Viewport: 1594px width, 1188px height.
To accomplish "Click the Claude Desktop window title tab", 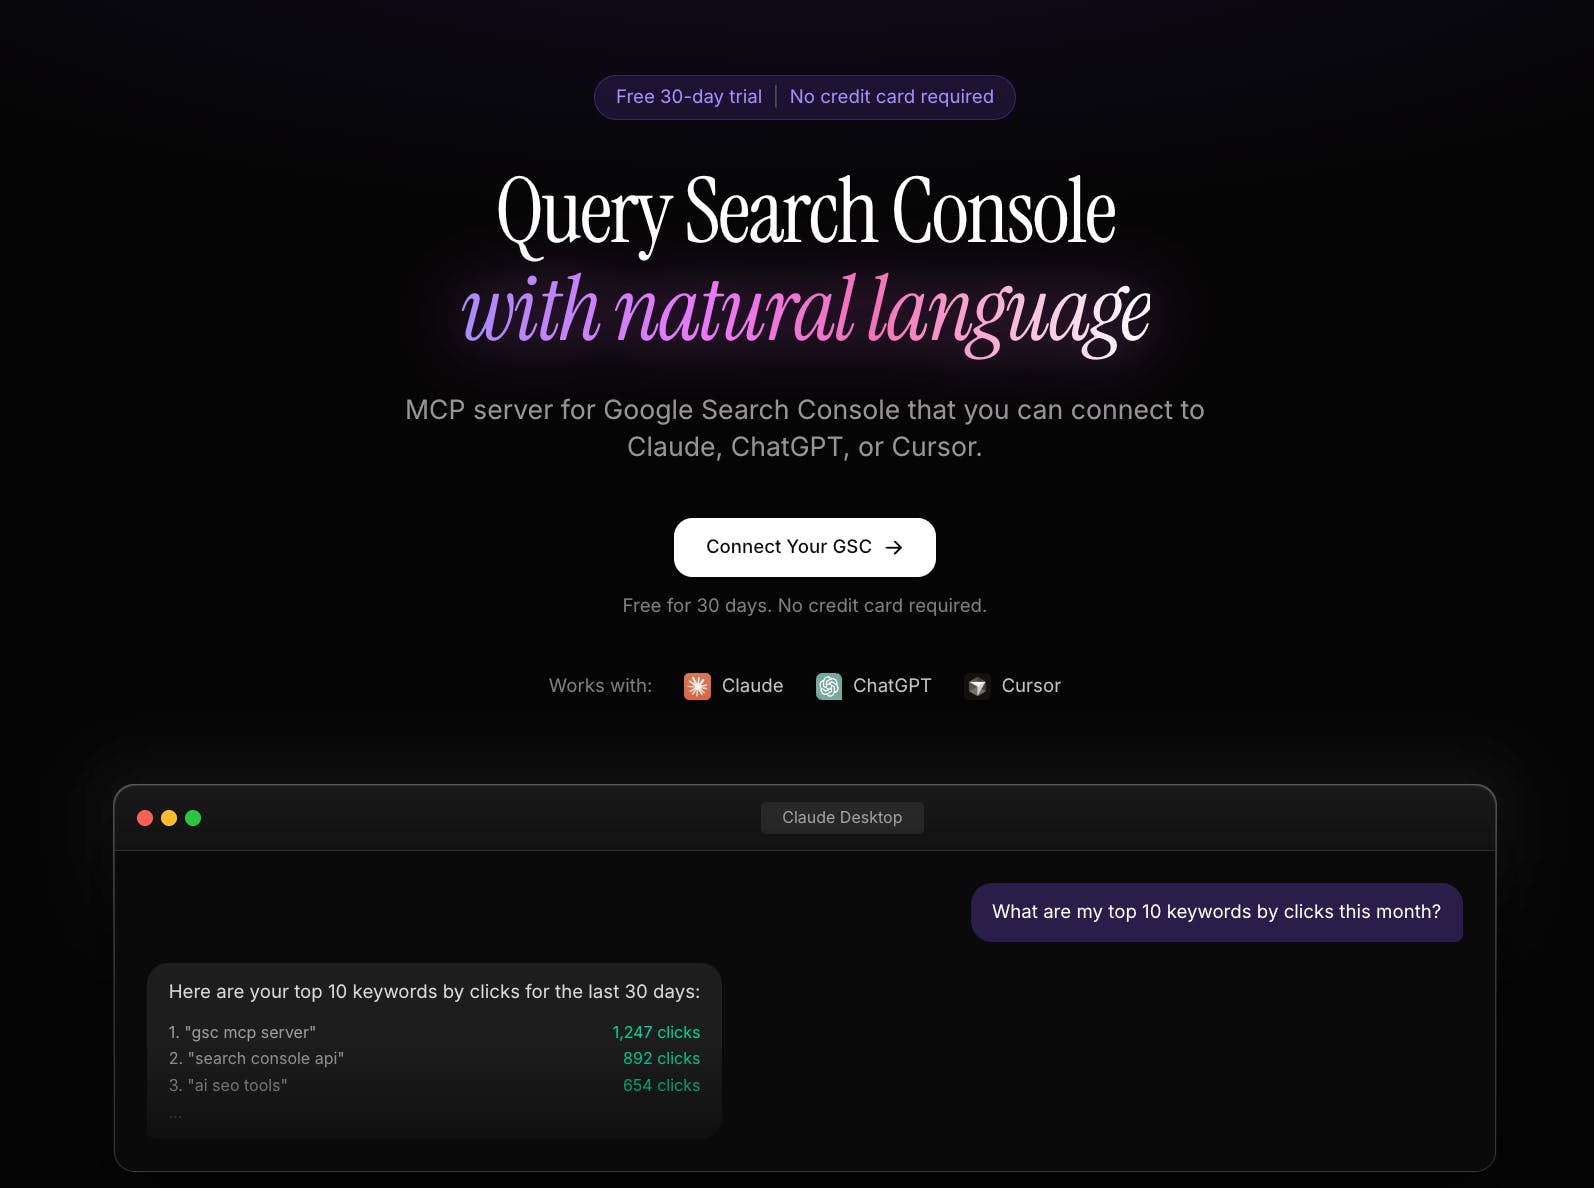I will (x=842, y=818).
